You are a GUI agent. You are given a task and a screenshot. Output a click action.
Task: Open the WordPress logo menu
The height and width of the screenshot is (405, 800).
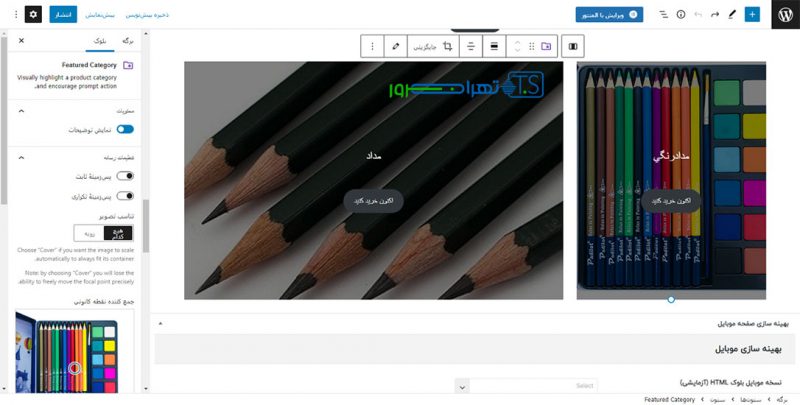click(x=783, y=15)
